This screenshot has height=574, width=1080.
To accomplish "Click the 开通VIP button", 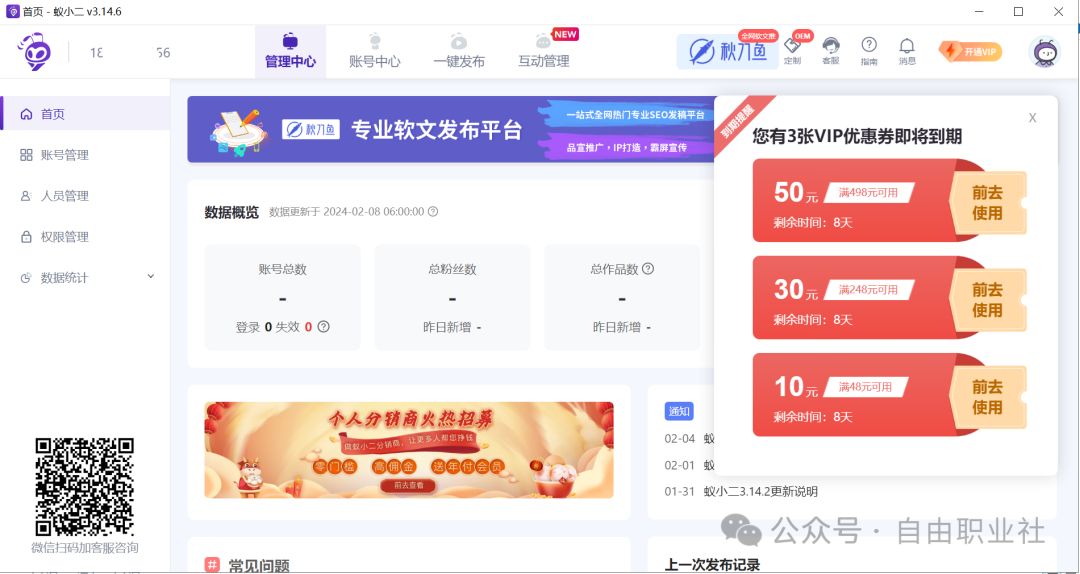I will tap(970, 52).
